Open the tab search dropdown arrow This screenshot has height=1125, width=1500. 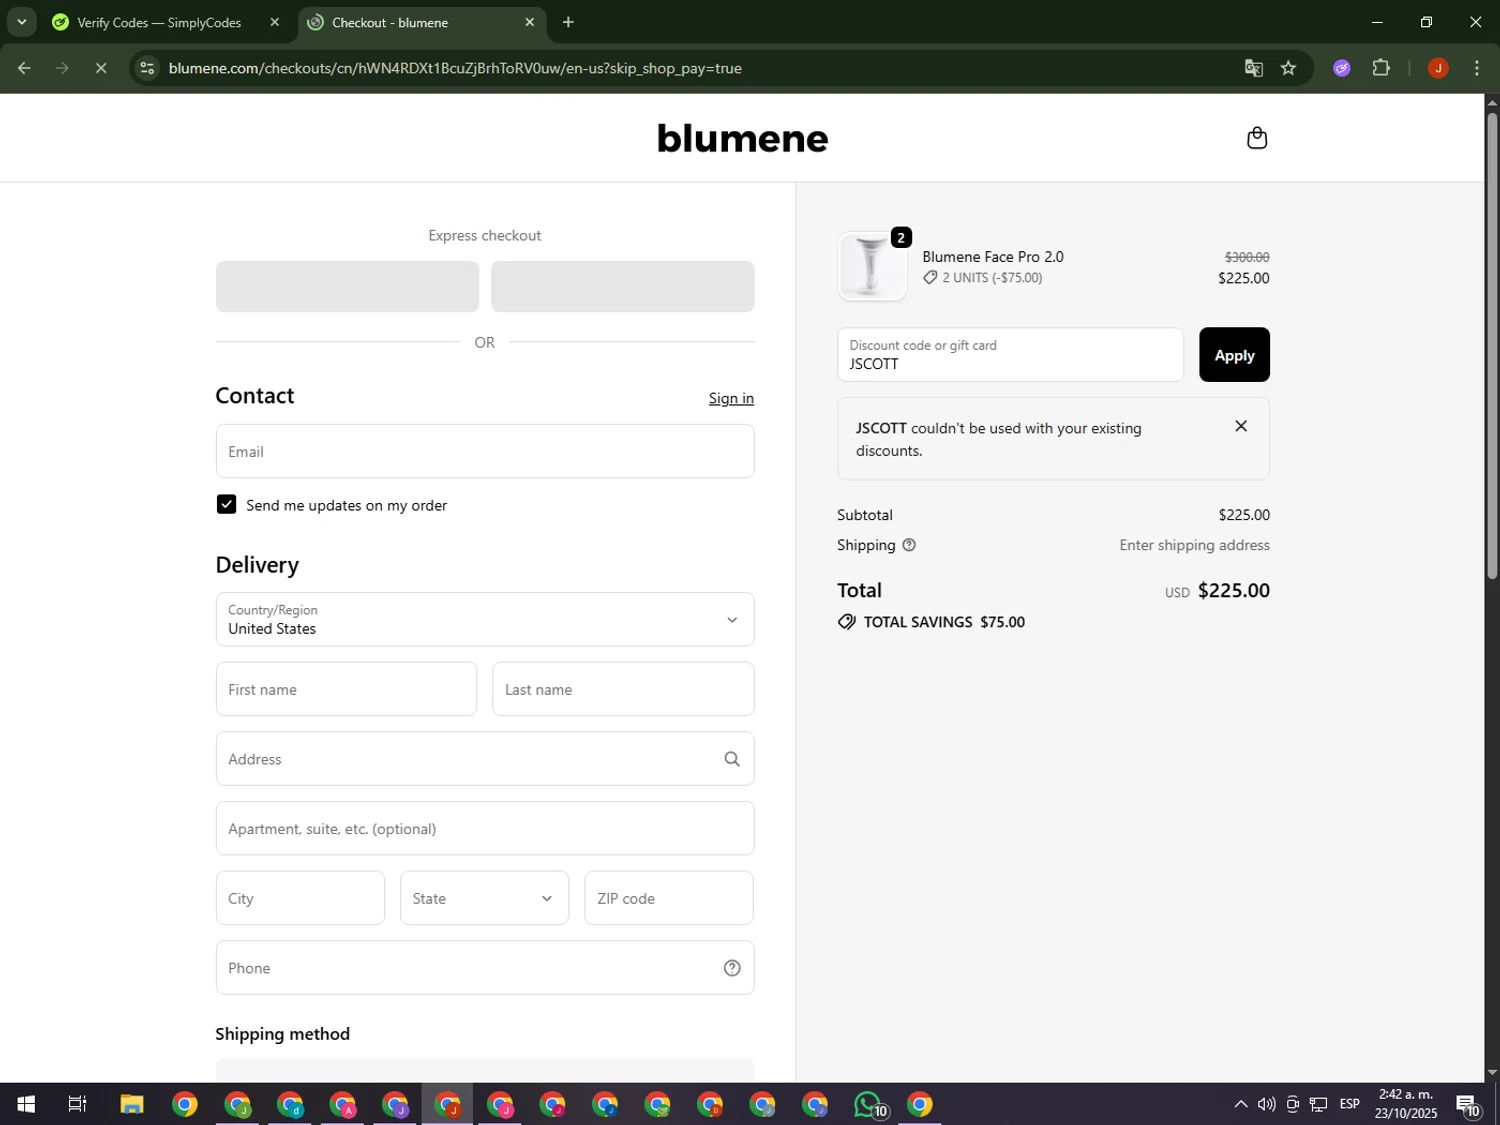pos(21,22)
